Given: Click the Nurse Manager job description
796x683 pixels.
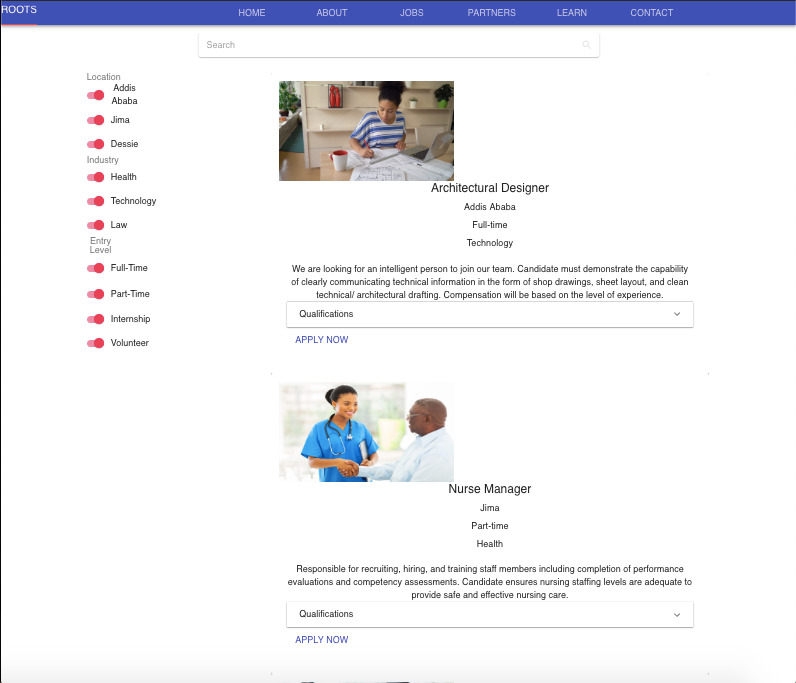Looking at the screenshot, I should 490,582.
